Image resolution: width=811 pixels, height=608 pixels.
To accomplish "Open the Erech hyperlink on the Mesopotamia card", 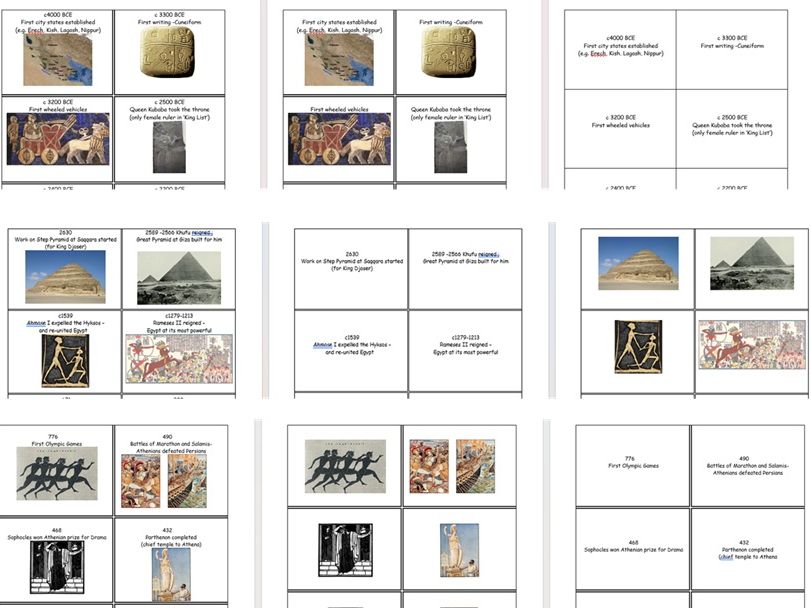I will (x=33, y=29).
